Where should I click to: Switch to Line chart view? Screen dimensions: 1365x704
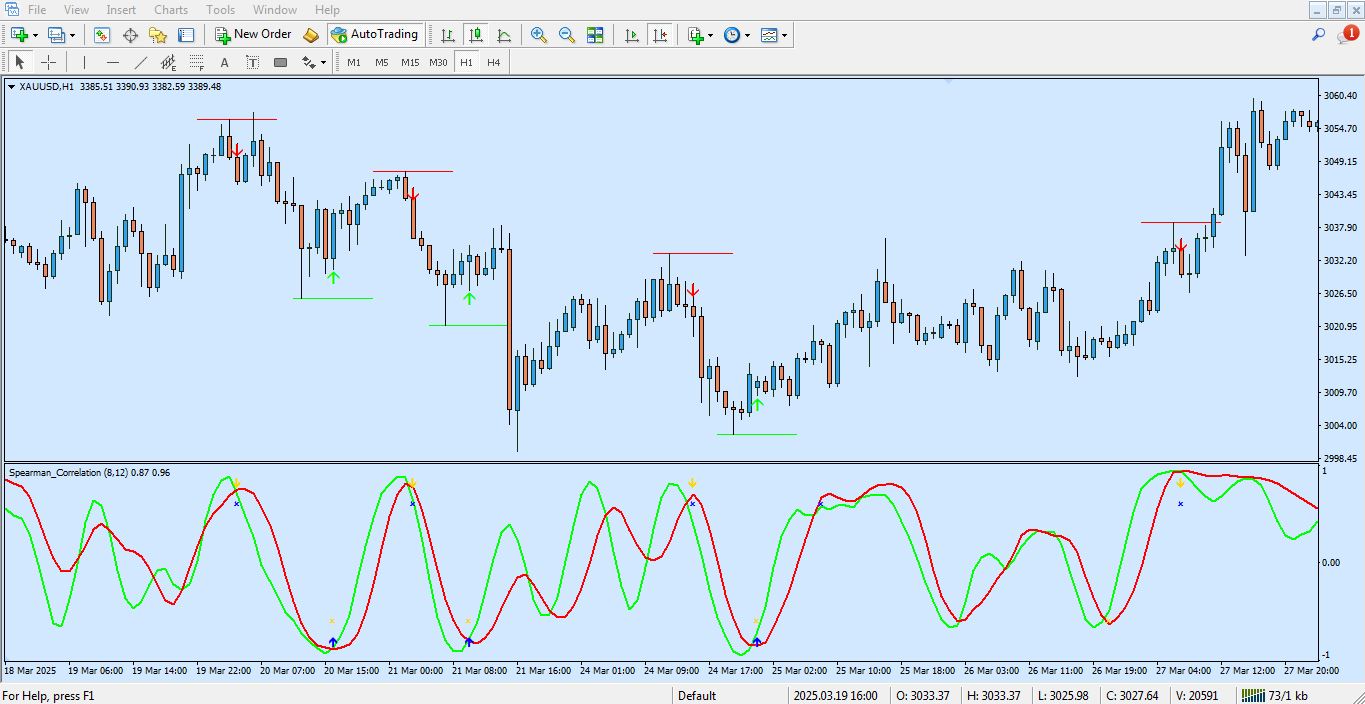point(505,35)
